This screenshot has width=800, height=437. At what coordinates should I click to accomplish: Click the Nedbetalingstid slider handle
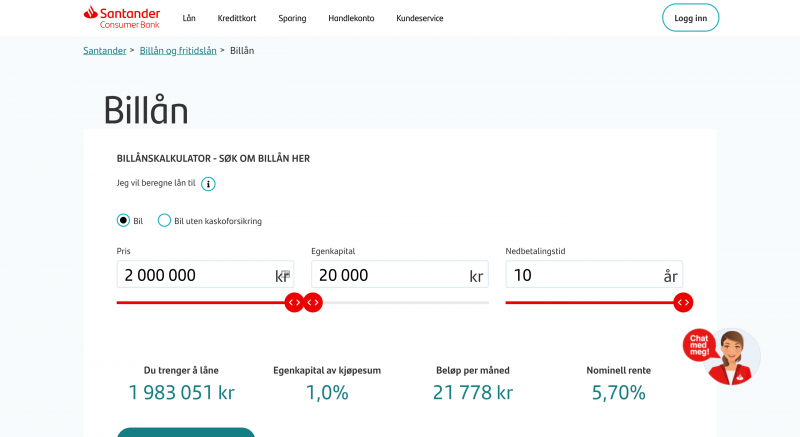(683, 302)
